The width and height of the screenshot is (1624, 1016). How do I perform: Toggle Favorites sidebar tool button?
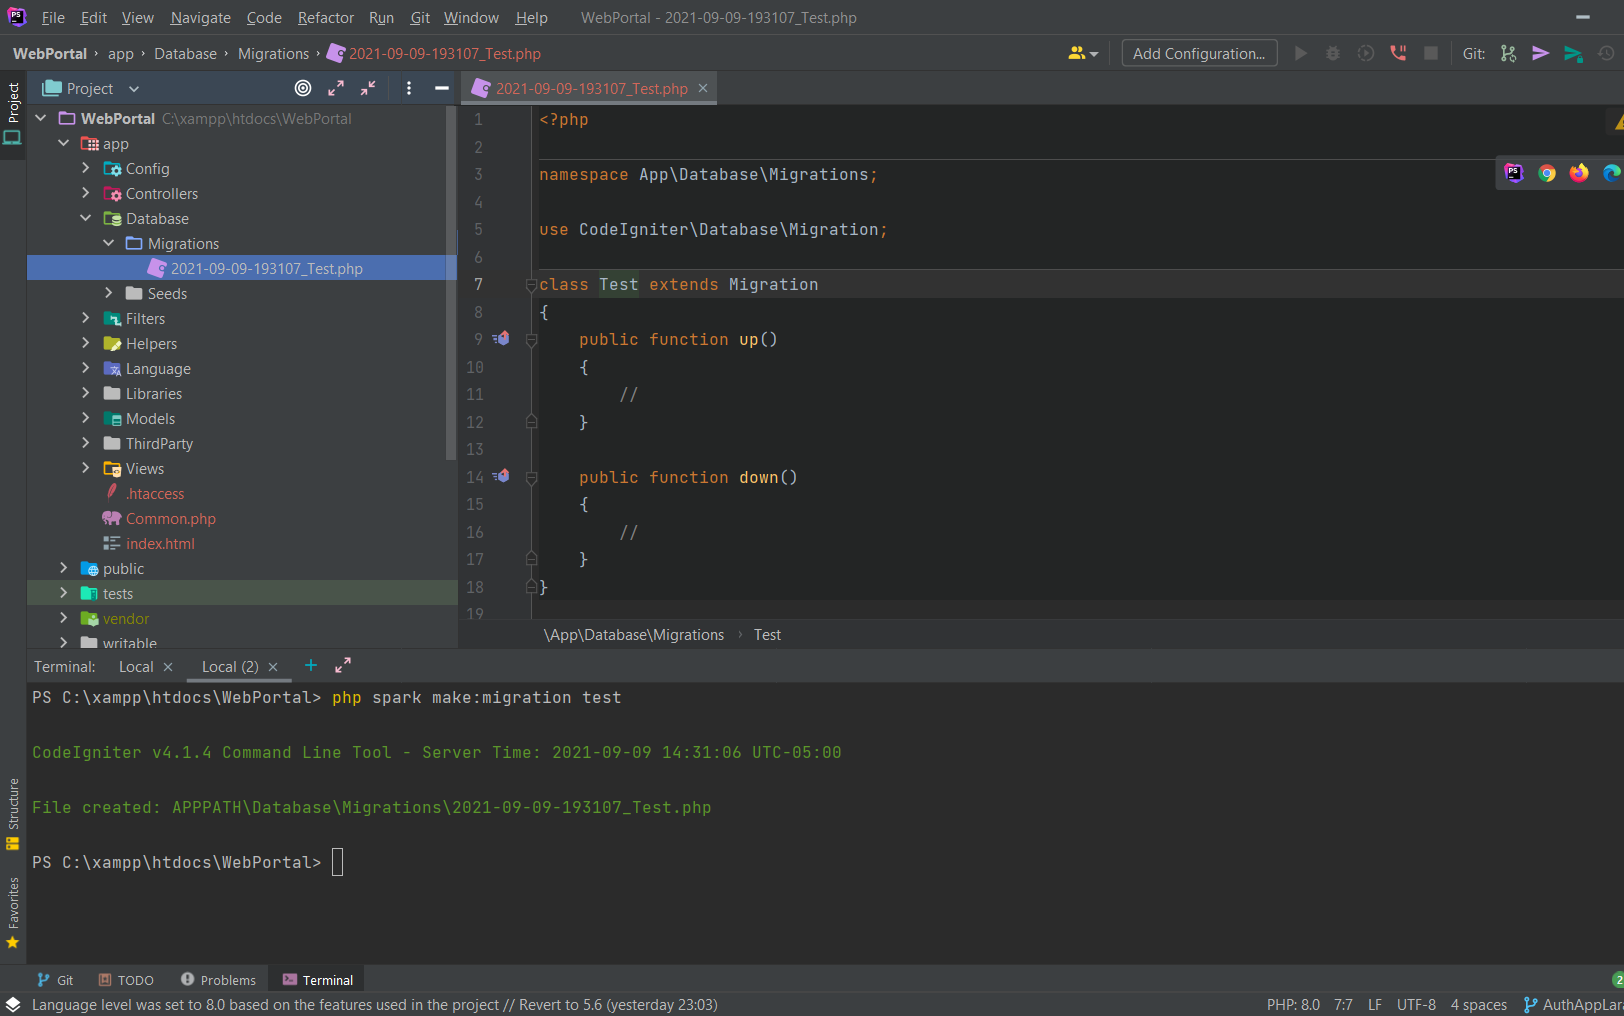click(x=13, y=913)
